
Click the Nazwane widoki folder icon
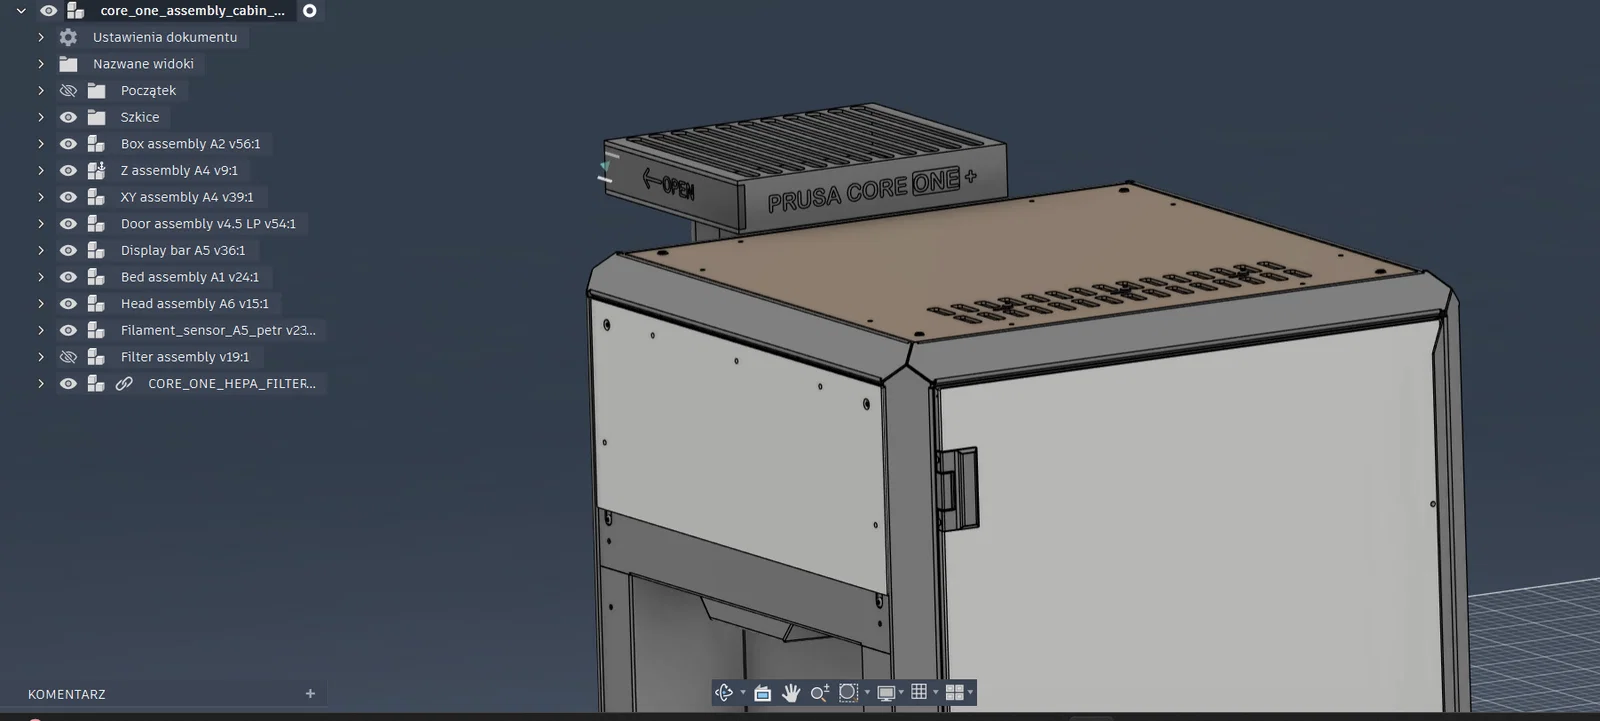pyautogui.click(x=68, y=64)
